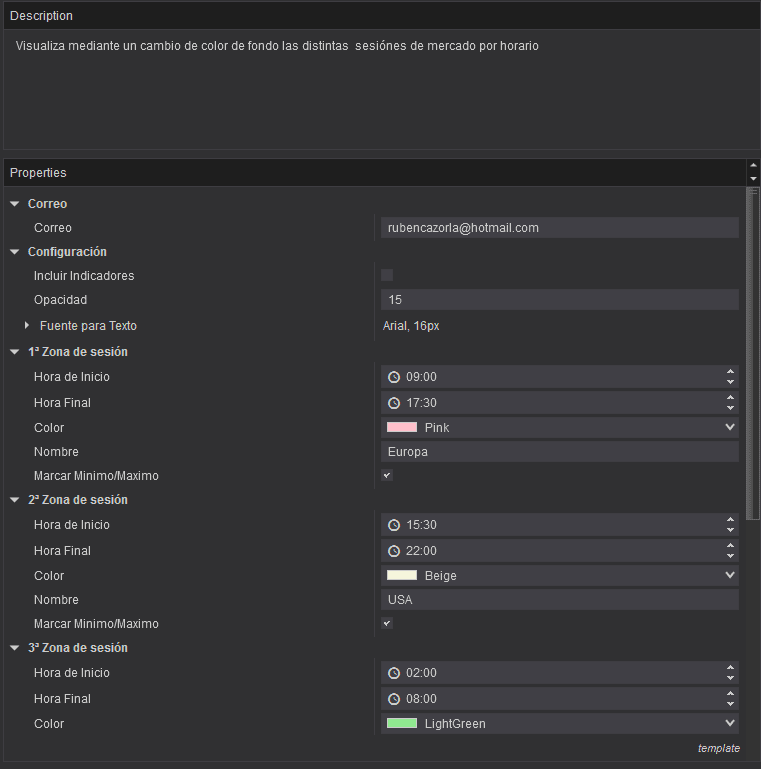Open the Pink color dropdown
The width and height of the screenshot is (761, 769).
click(730, 427)
